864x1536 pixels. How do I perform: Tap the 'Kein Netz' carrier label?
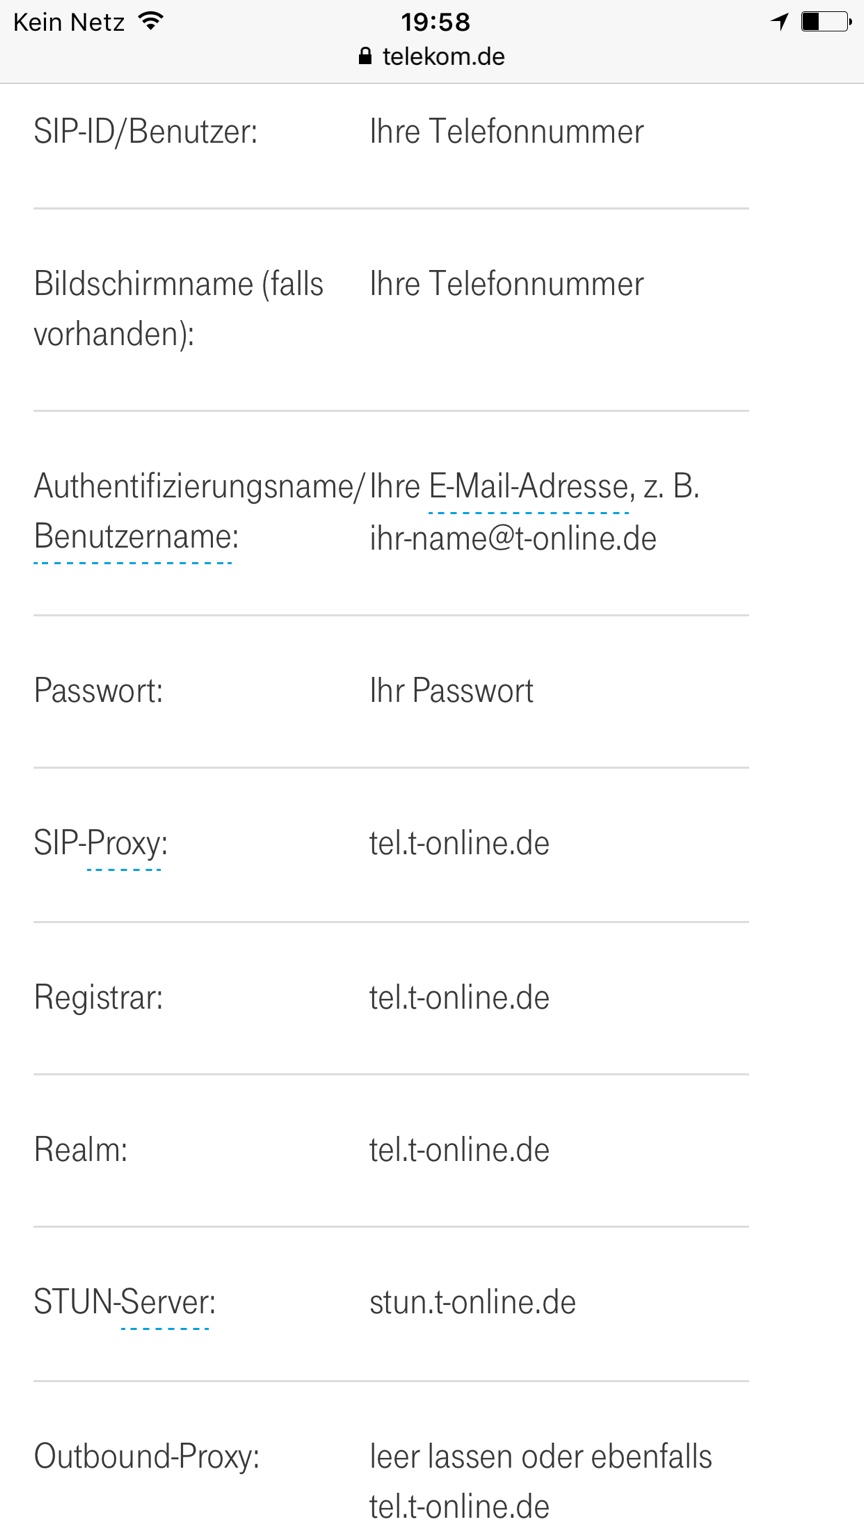(x=69, y=22)
